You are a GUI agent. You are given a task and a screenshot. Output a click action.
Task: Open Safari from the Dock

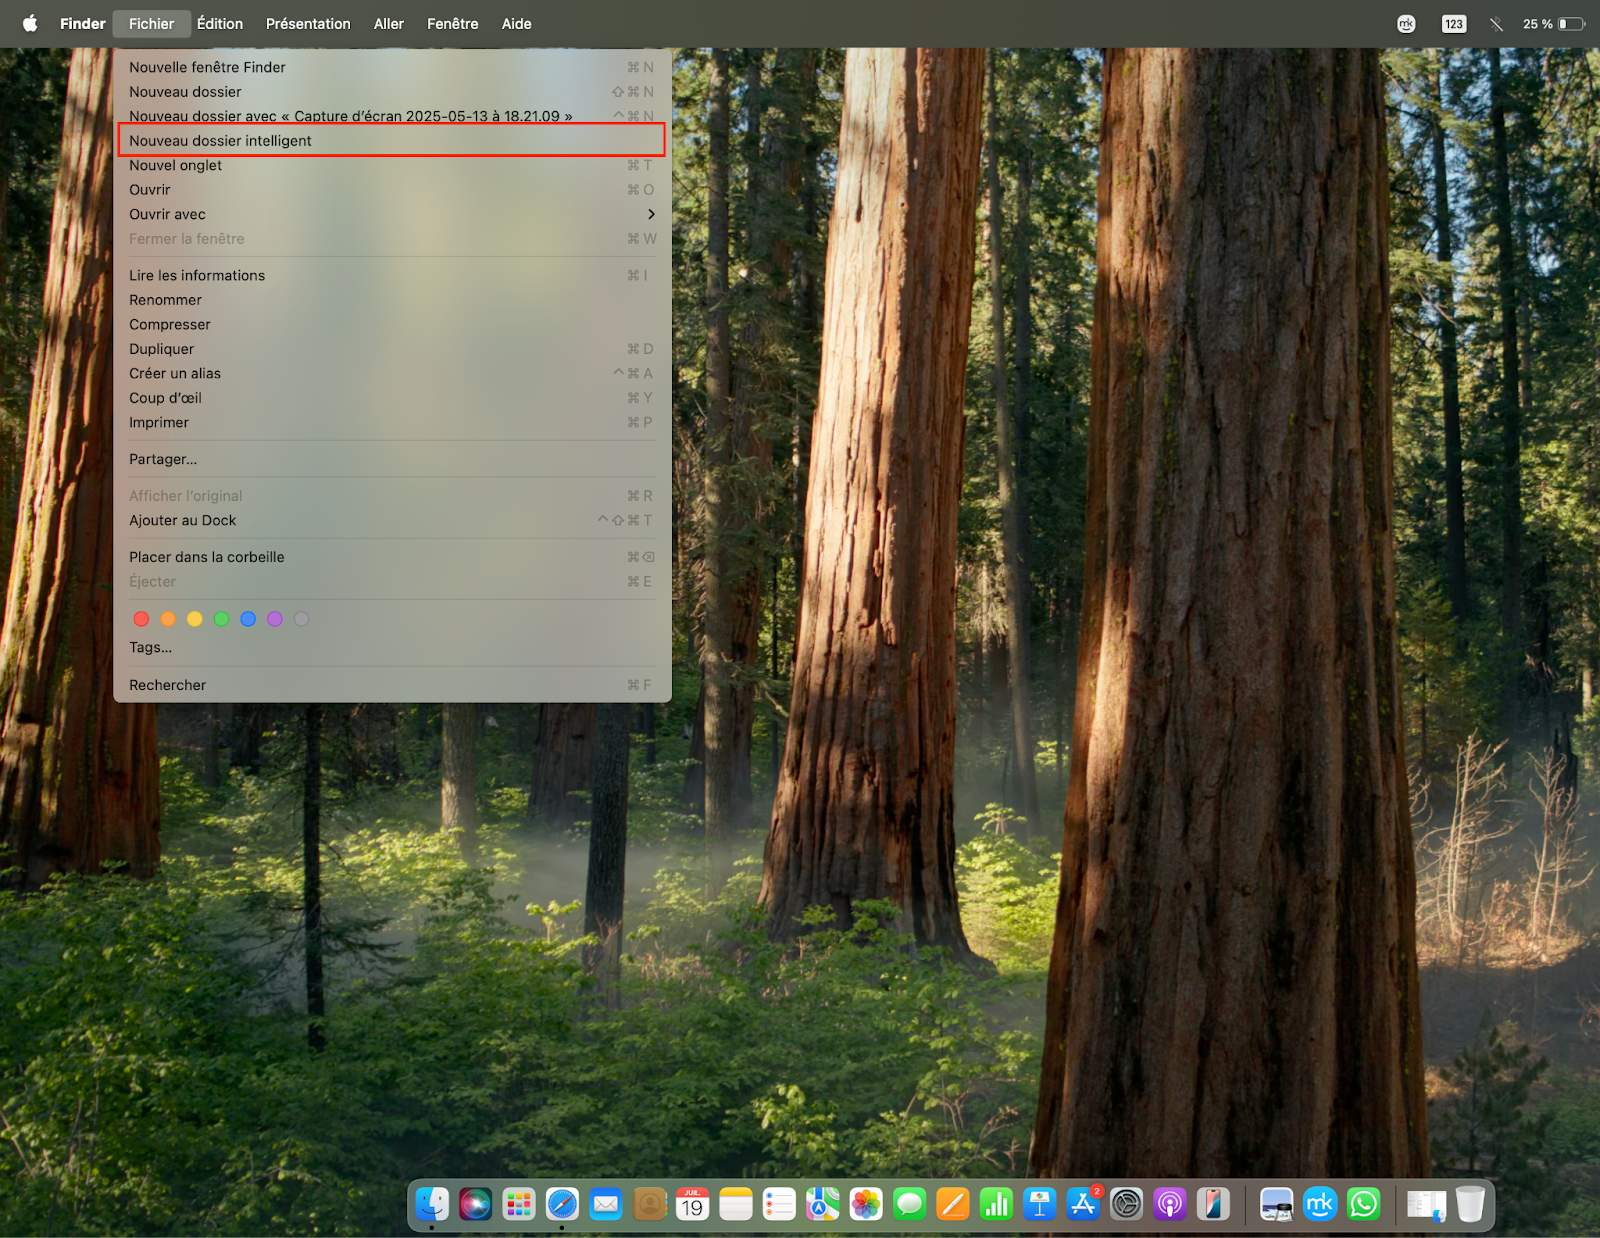[x=561, y=1204]
